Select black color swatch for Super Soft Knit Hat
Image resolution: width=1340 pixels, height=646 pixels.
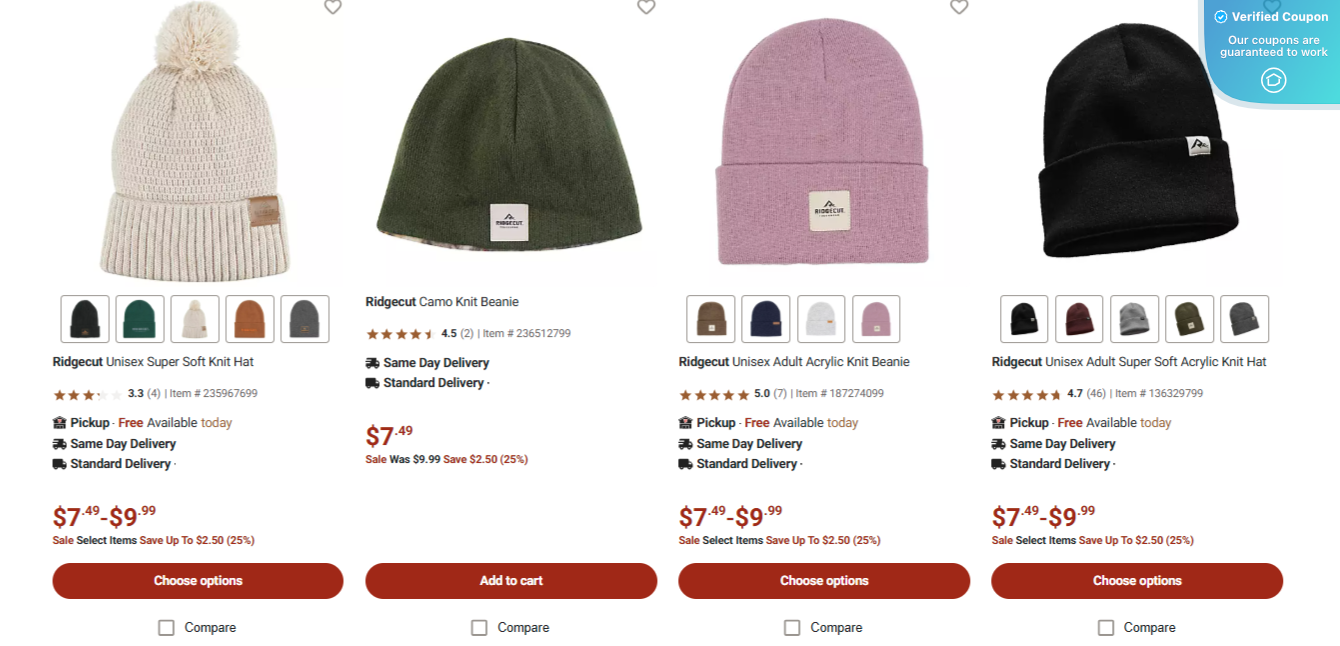coord(85,319)
